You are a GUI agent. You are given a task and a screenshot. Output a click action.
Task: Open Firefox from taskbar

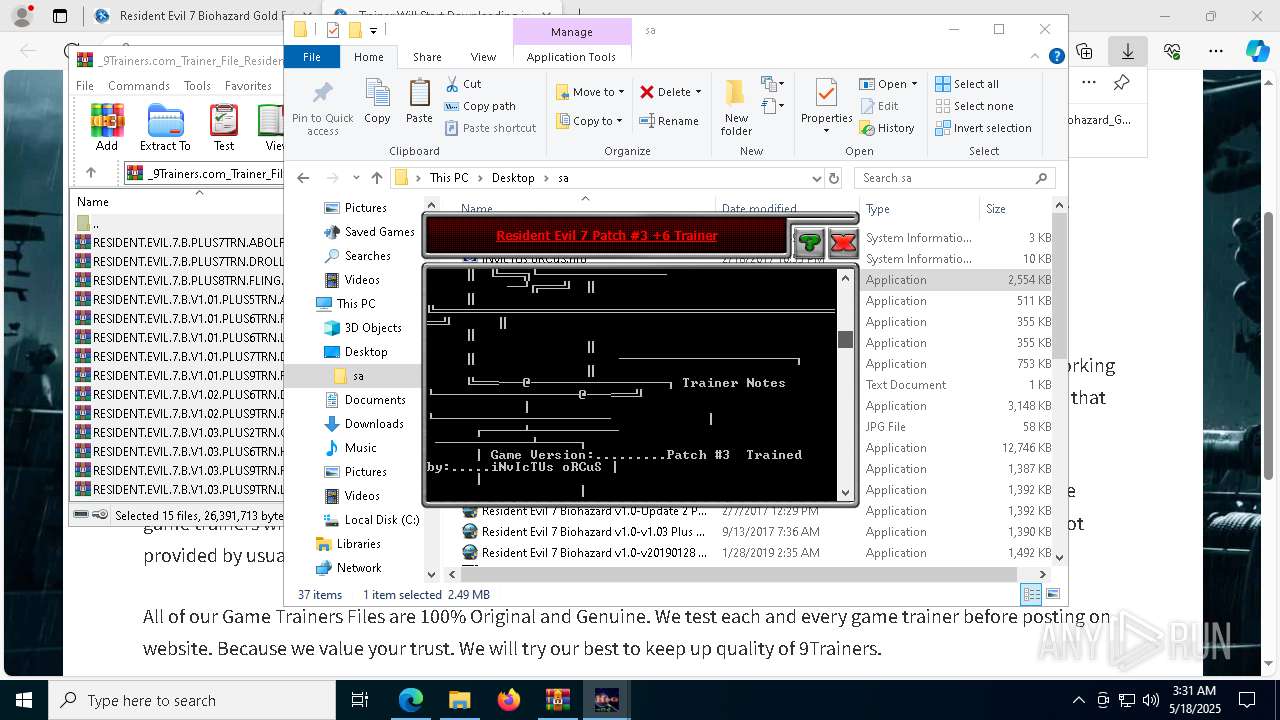pos(509,700)
